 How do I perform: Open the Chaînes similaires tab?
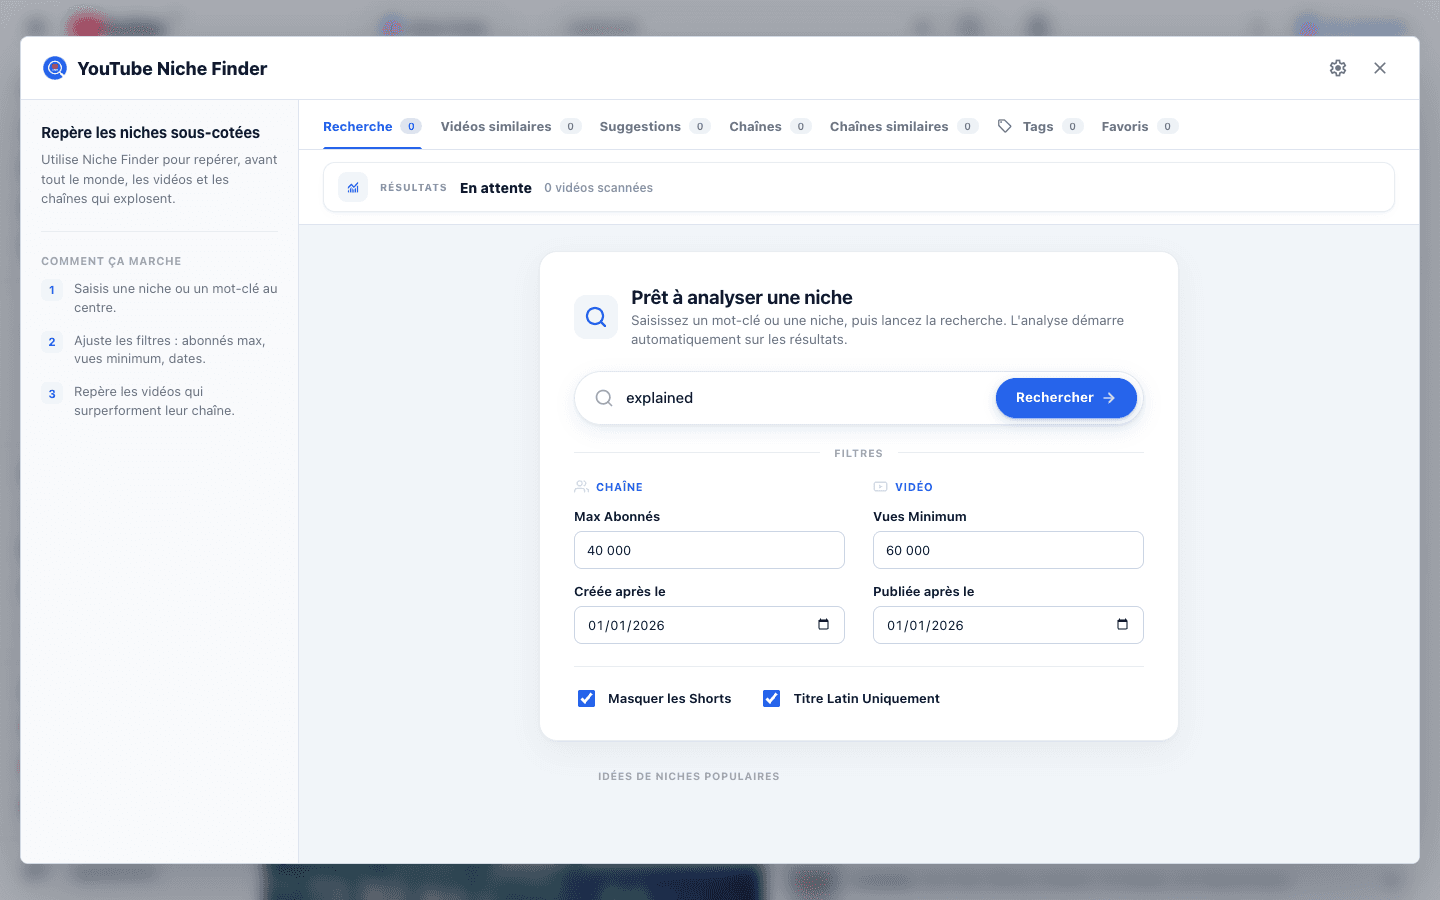coord(904,127)
